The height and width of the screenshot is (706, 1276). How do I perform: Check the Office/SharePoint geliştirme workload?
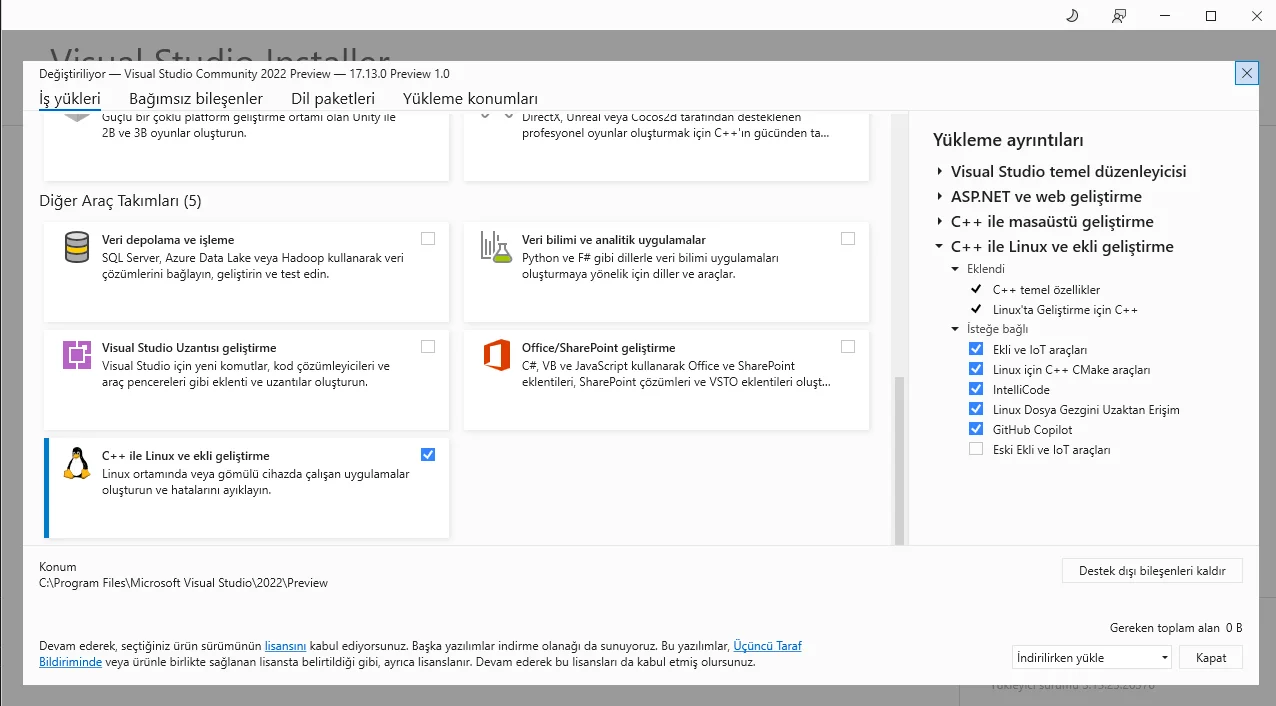[x=848, y=346]
